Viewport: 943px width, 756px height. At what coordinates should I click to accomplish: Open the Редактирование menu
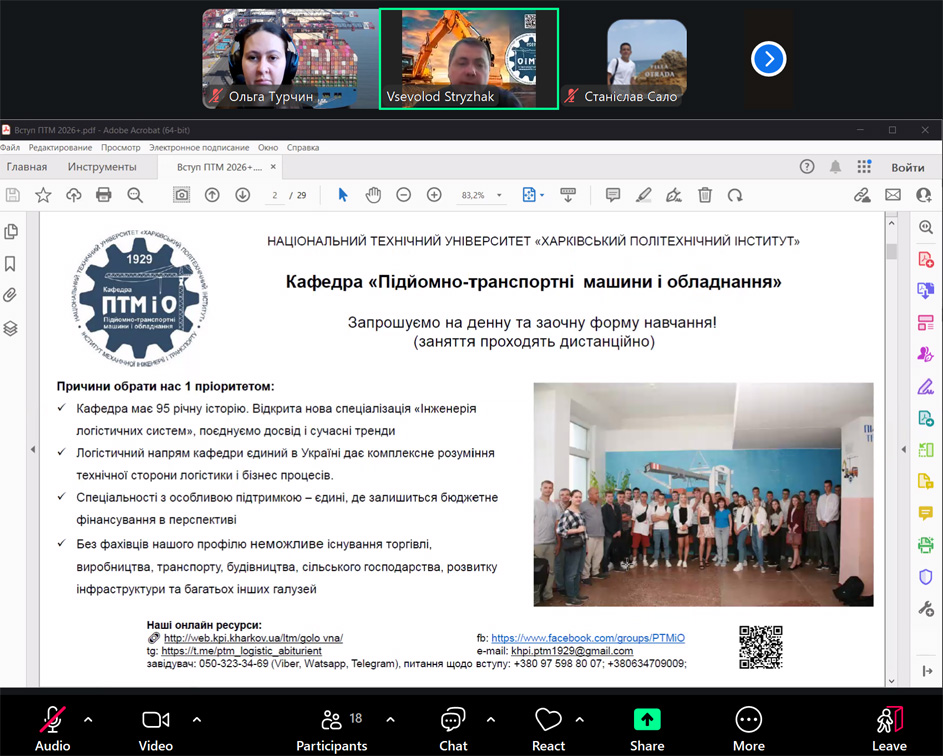click(x=60, y=147)
